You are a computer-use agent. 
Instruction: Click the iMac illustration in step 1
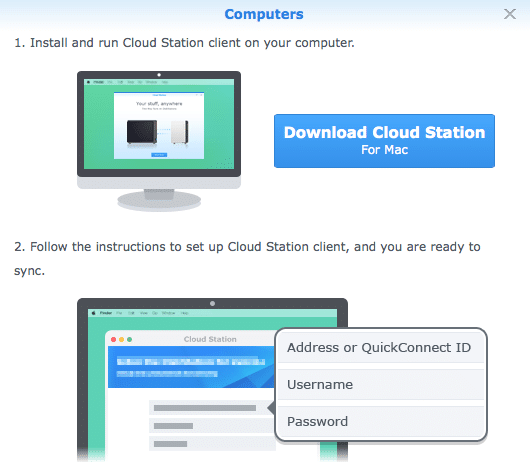(x=159, y=141)
